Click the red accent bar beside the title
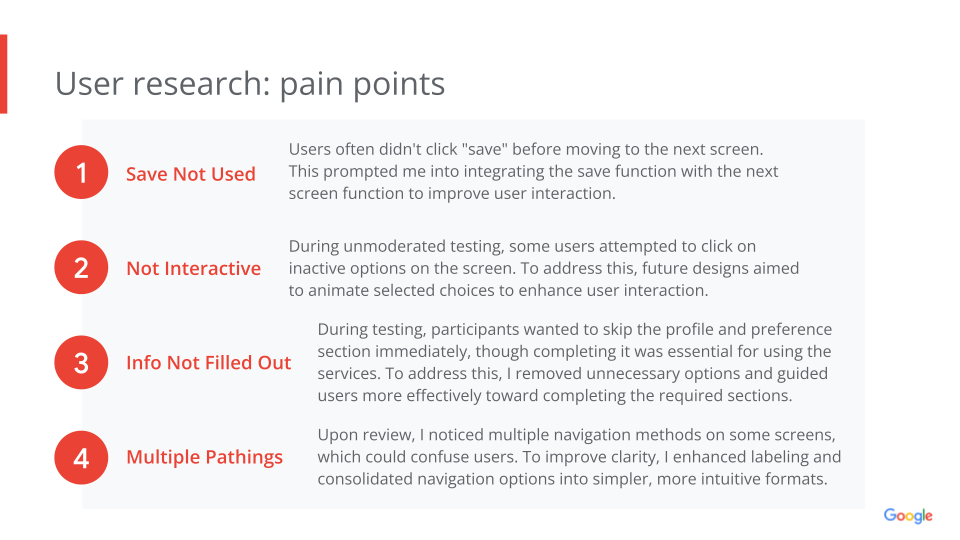 coord(3,74)
